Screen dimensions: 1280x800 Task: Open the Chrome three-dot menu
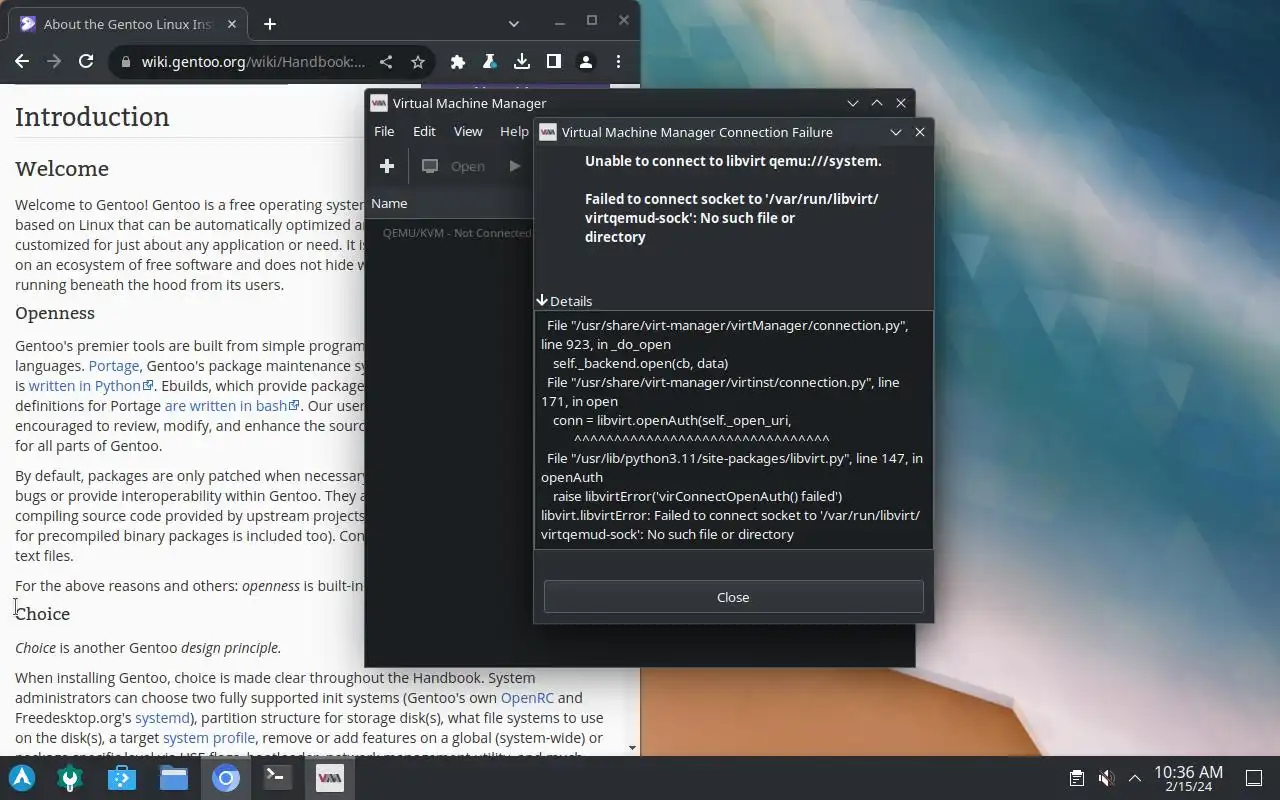(x=618, y=62)
